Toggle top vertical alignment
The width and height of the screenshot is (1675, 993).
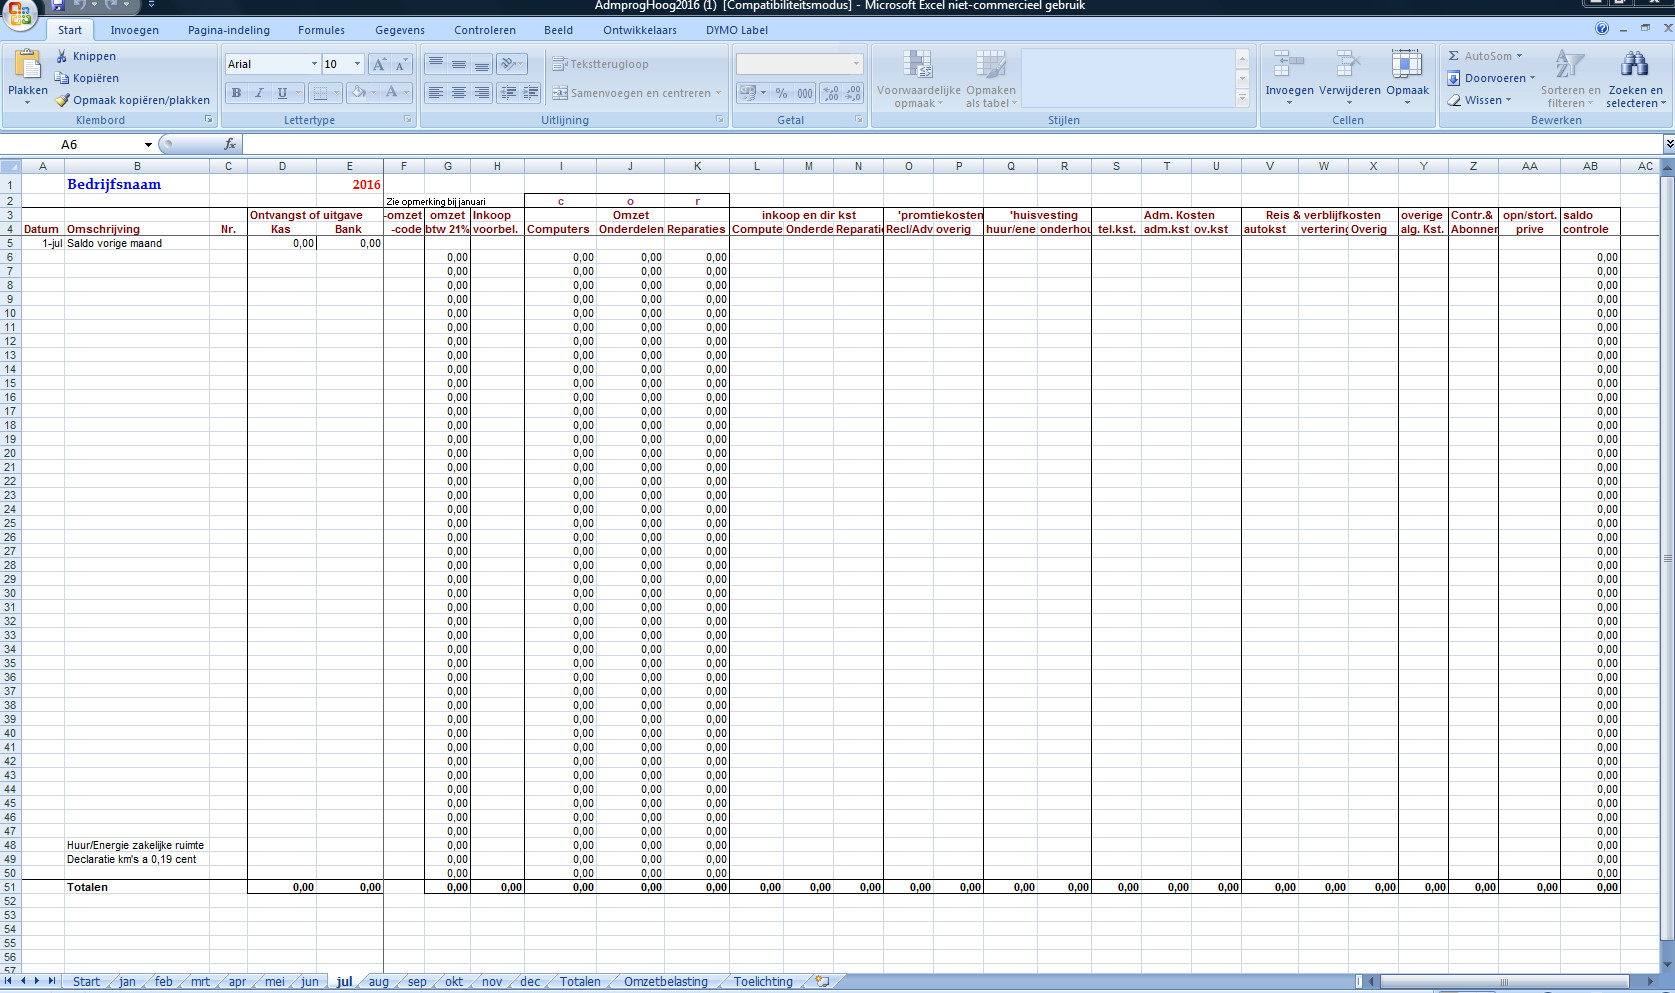click(x=436, y=64)
